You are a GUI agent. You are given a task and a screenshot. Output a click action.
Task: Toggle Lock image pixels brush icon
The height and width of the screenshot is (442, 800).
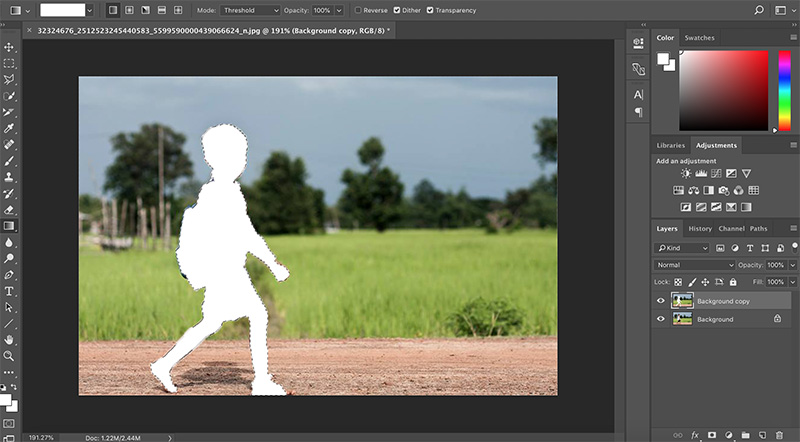coord(692,282)
